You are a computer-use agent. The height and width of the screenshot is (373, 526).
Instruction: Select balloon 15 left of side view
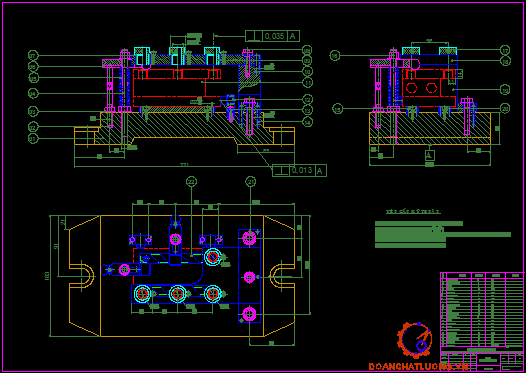[x=337, y=109]
